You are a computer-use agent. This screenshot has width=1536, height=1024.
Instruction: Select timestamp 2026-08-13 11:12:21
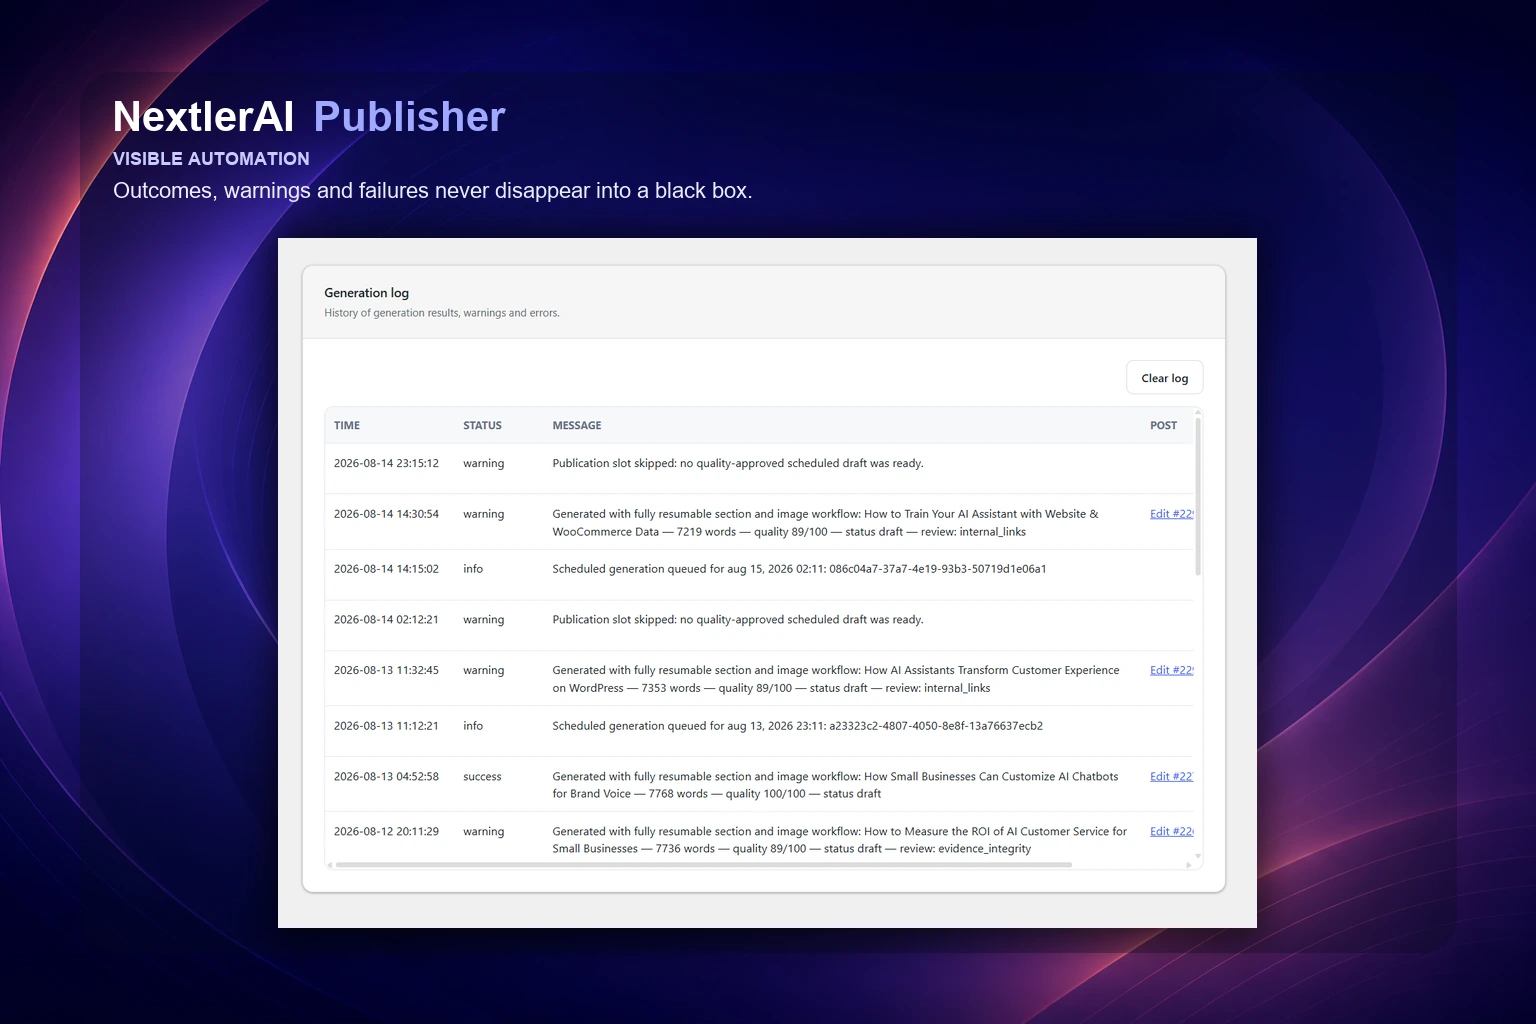pyautogui.click(x=386, y=726)
